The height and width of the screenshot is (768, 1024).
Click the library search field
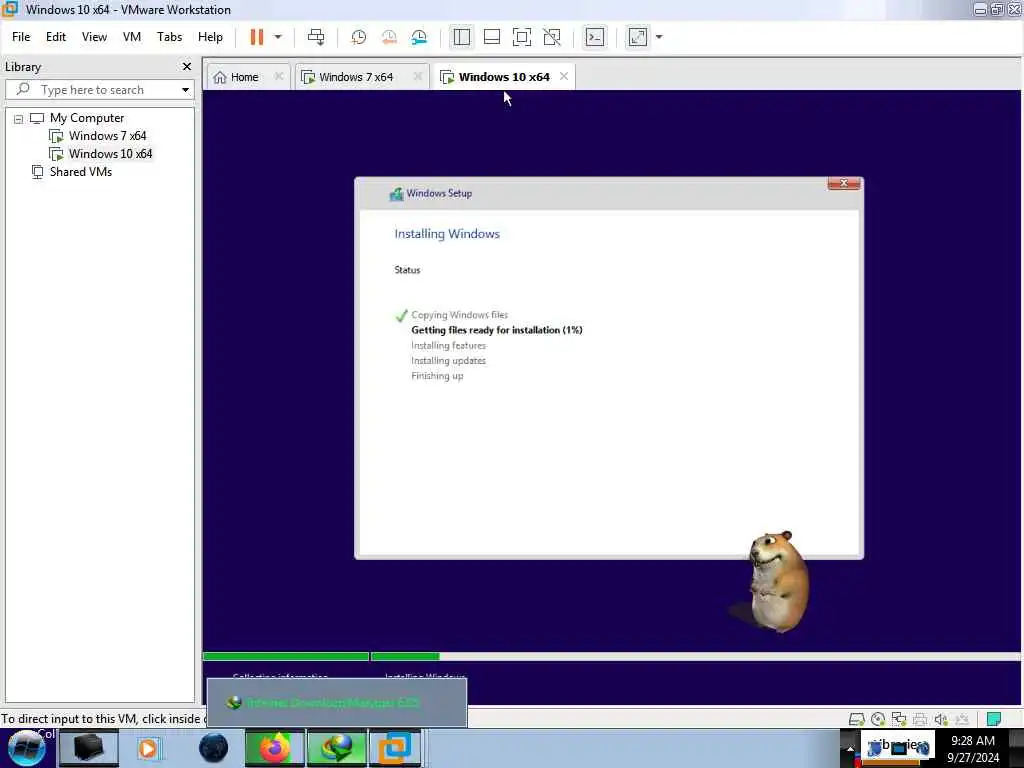tap(98, 89)
